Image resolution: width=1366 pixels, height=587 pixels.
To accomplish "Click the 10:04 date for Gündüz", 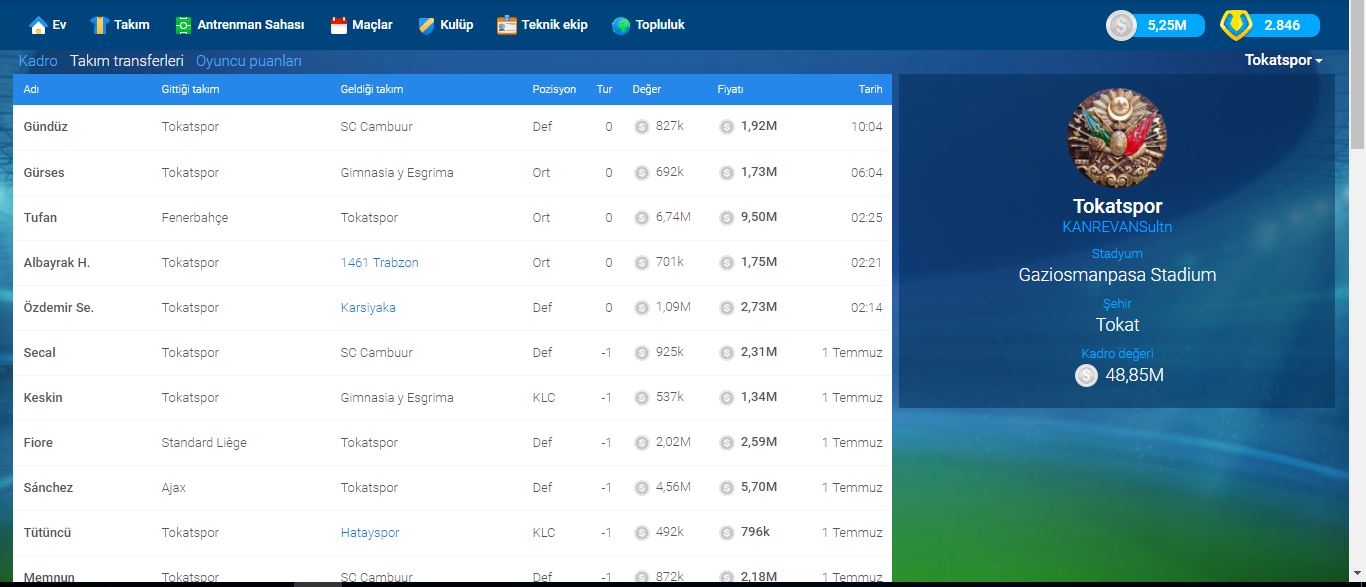I will pyautogui.click(x=867, y=127).
